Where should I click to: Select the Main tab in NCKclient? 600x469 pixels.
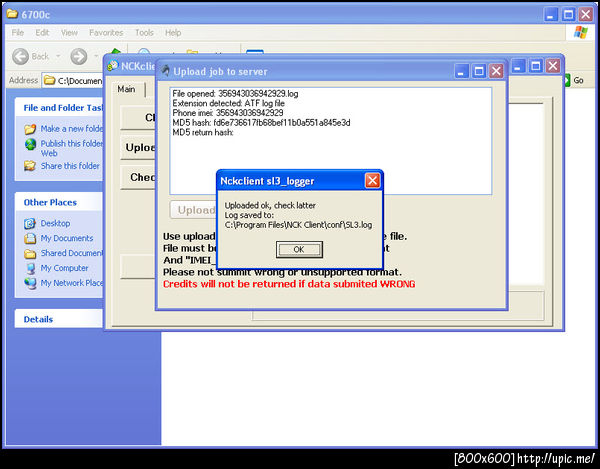click(x=126, y=89)
